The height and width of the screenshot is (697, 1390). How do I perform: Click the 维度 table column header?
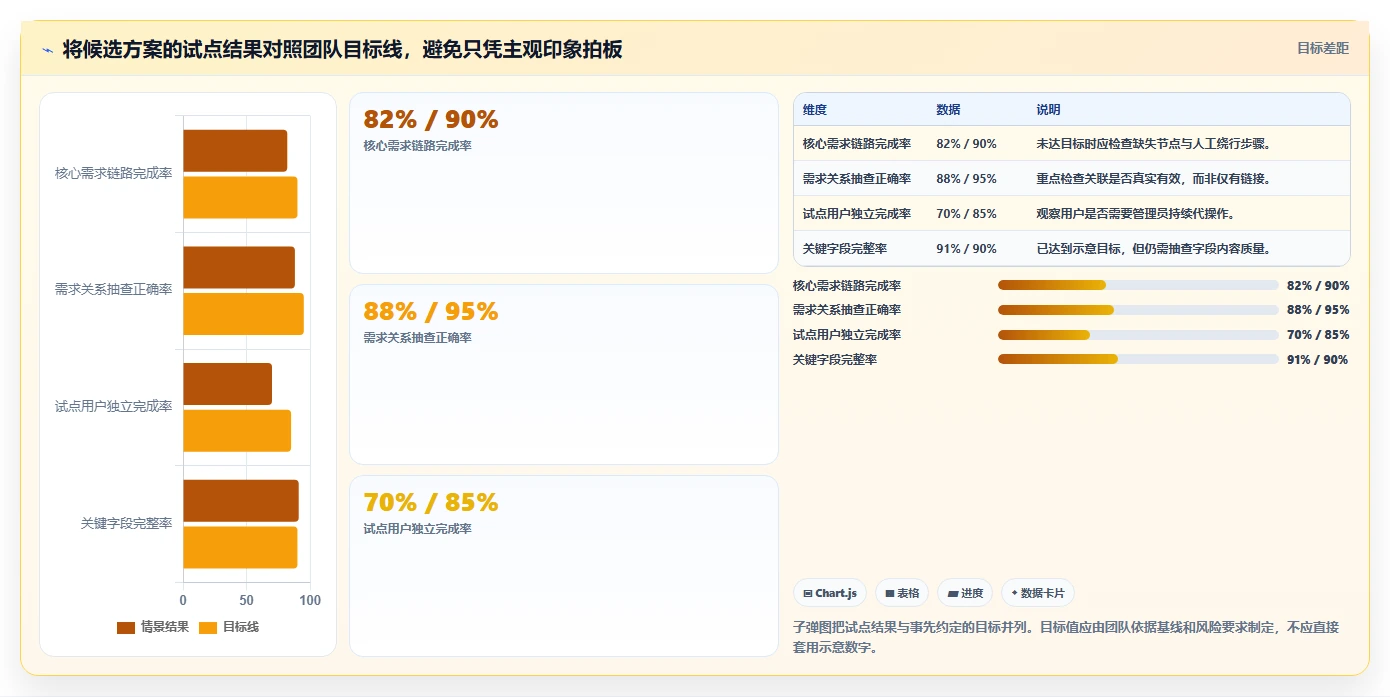tap(815, 110)
